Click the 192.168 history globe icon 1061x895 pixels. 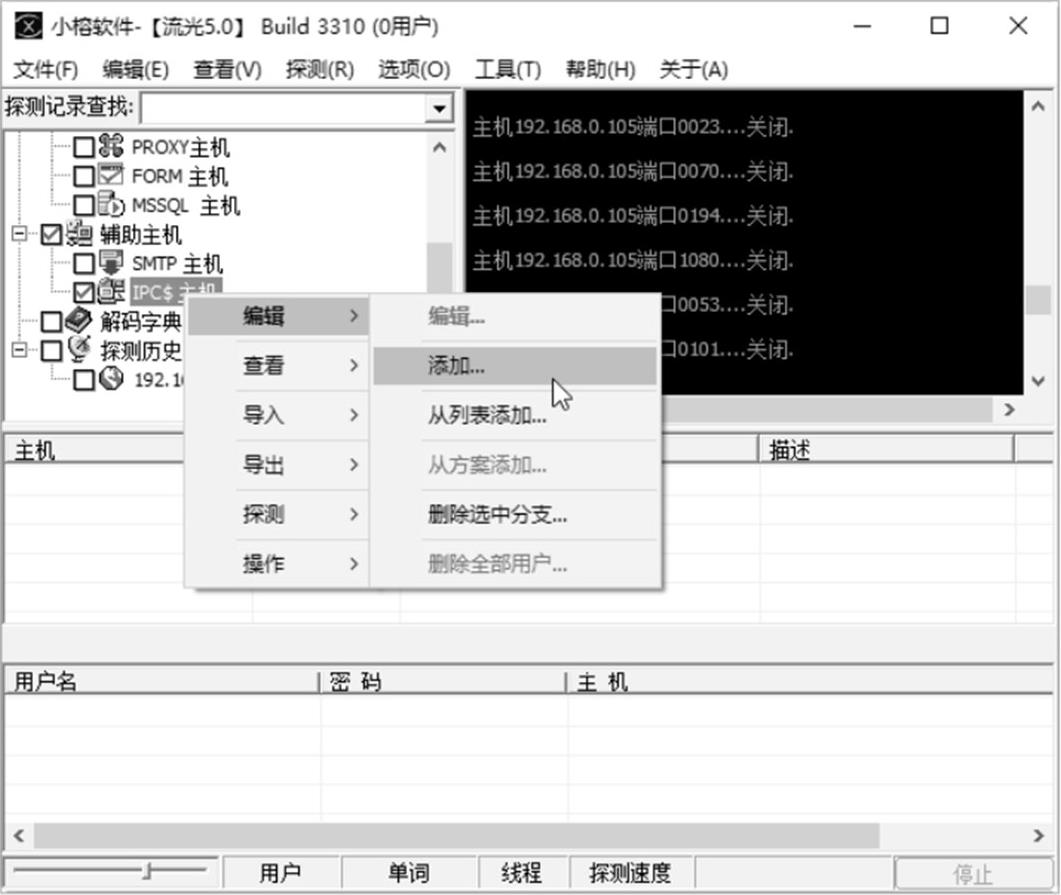(111, 379)
